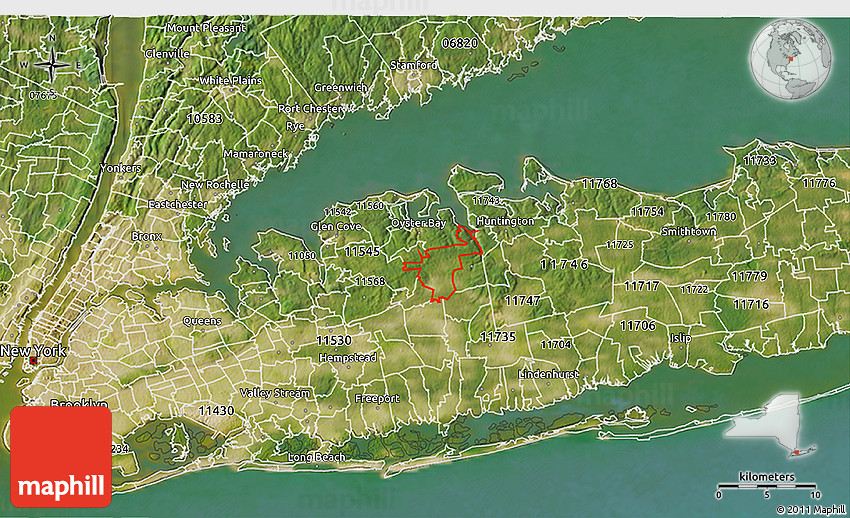The width and height of the screenshot is (850, 518).
Task: Click the Huntington town label
Action: [505, 221]
